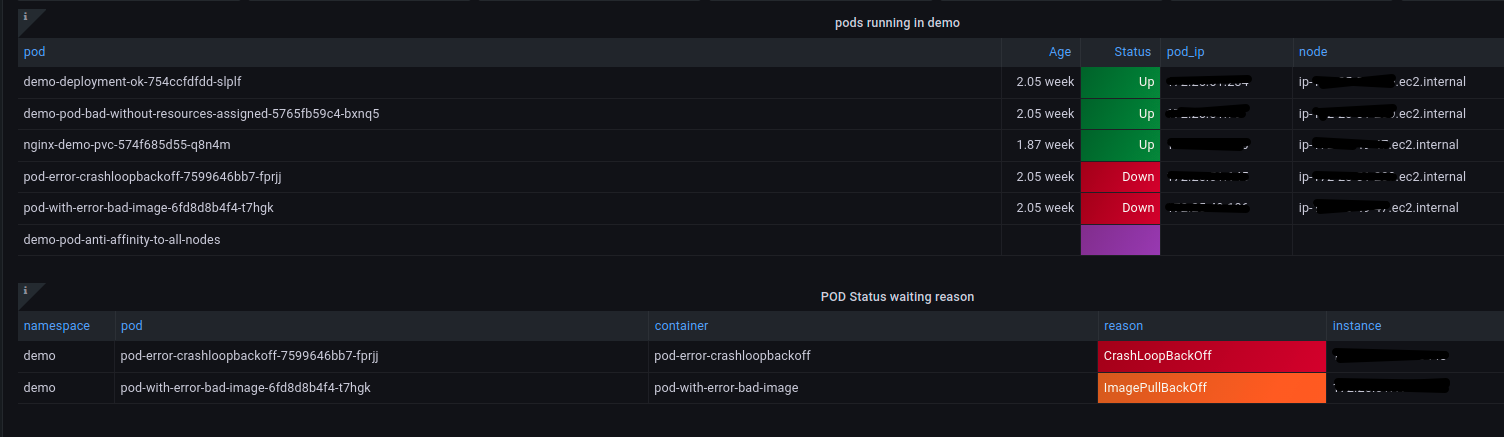
Task: Open "pods running in demo" panel title menu
Action: click(897, 23)
